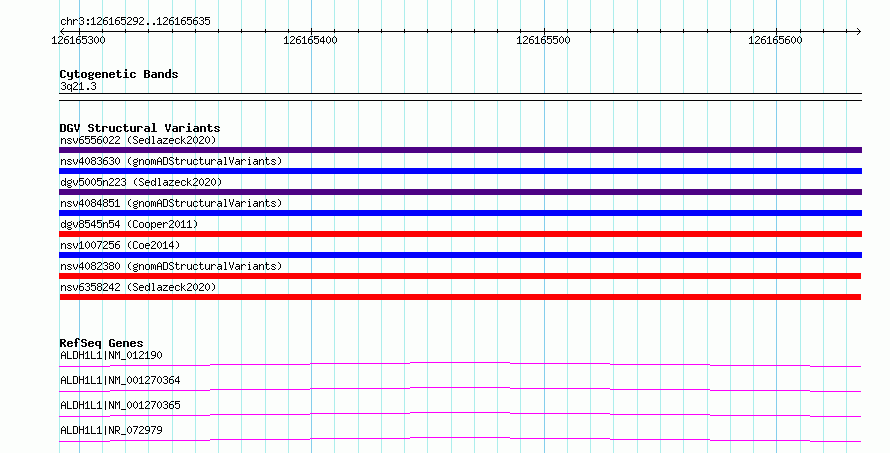The image size is (890, 453).
Task: Click the magenta line of ALDH1L1|NM_001270365
Action: (x=460, y=414)
